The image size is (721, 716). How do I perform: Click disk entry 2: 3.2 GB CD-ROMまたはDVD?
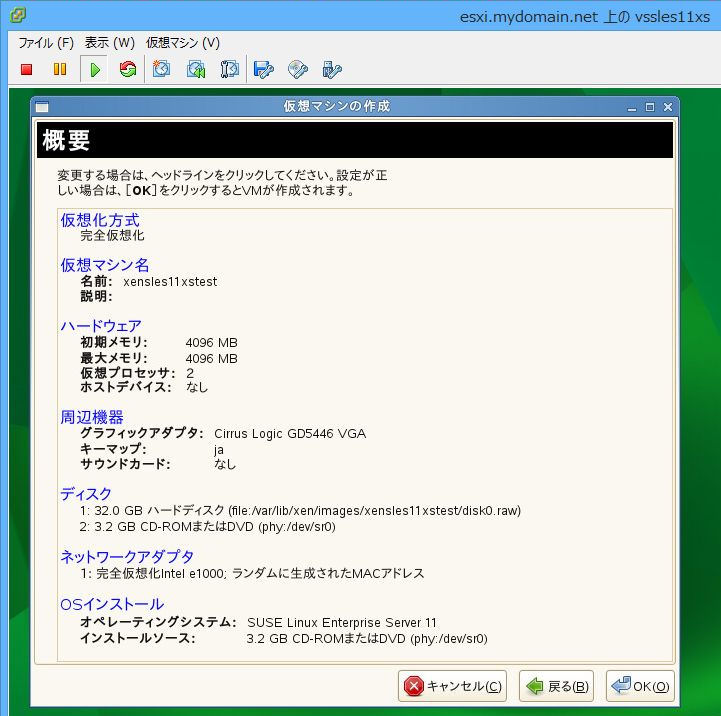(207, 527)
